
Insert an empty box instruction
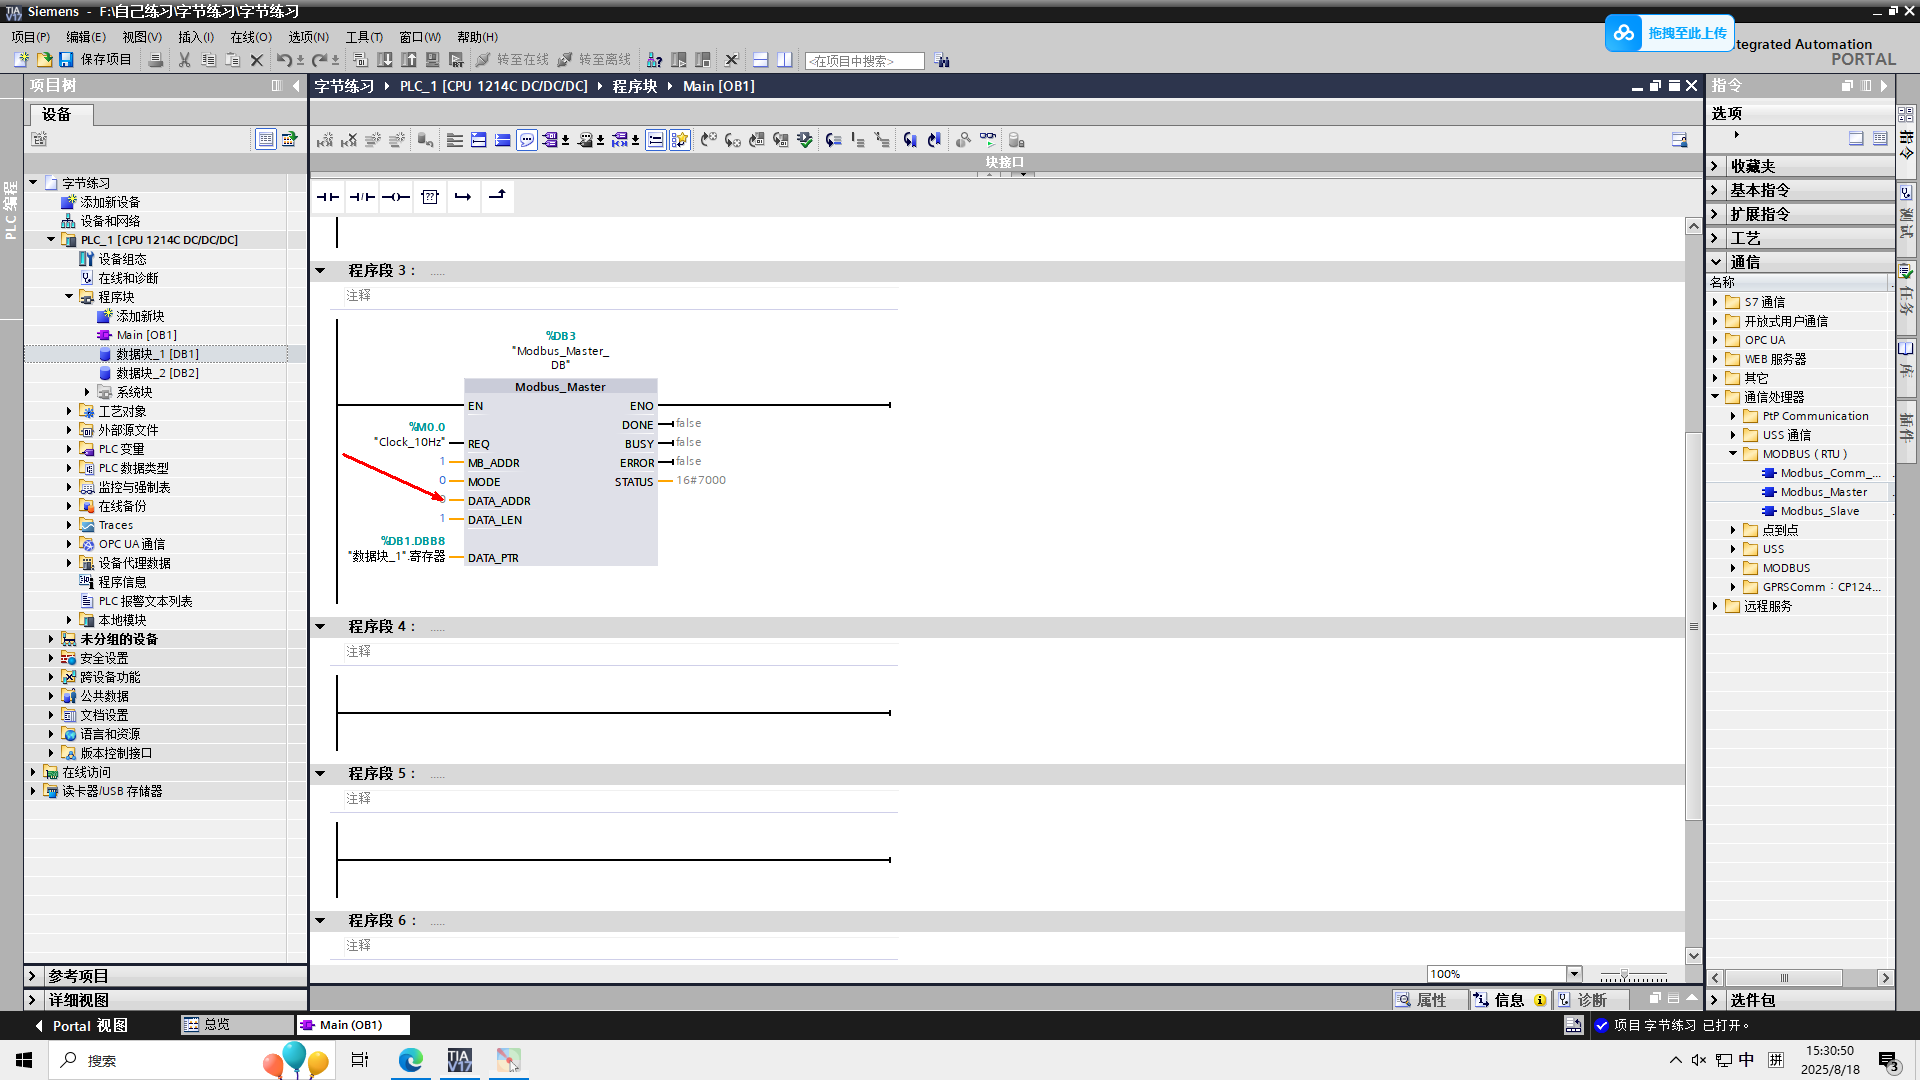[430, 197]
